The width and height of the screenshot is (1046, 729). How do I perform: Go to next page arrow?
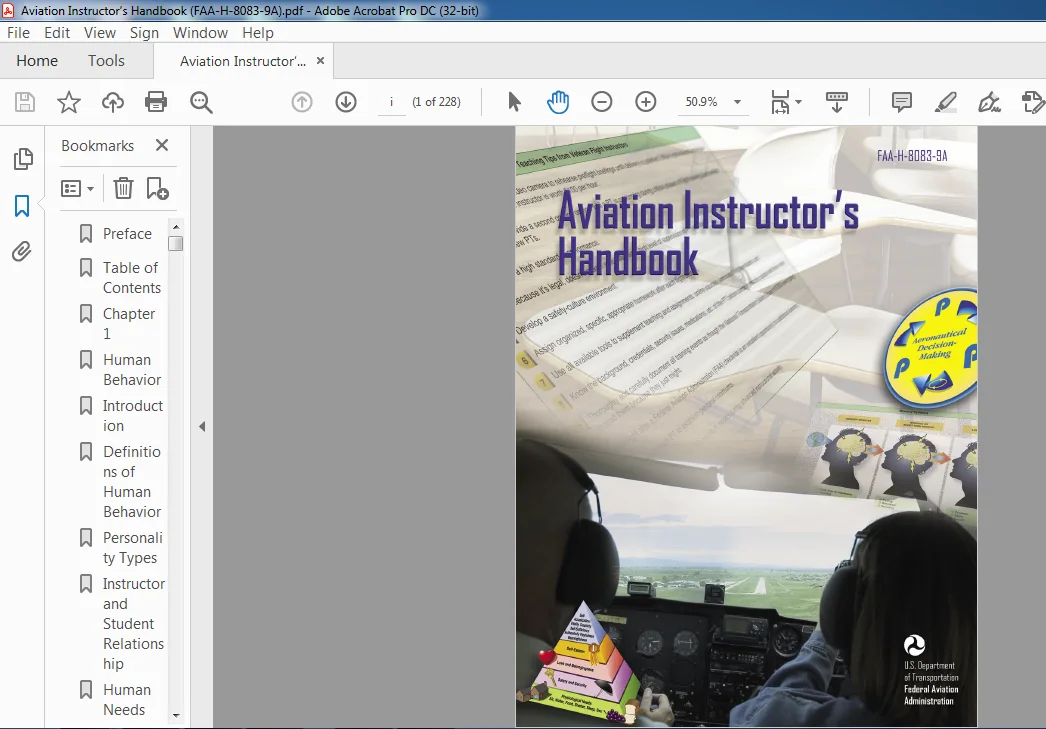346,102
